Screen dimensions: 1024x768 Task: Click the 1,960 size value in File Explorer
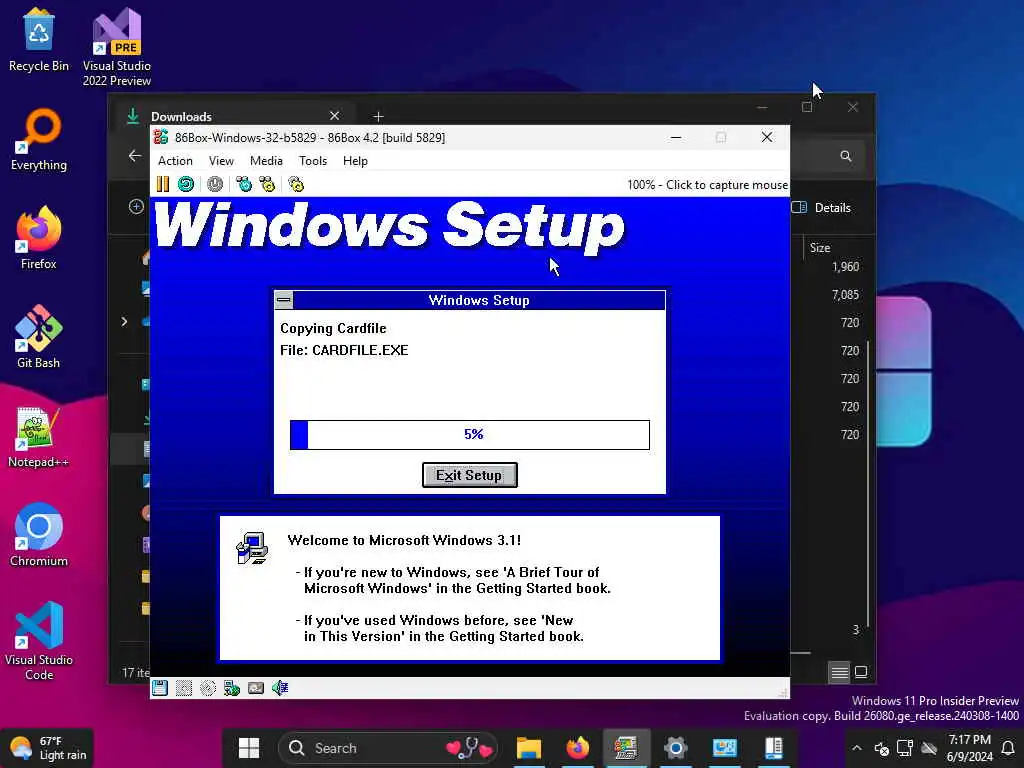(x=846, y=266)
